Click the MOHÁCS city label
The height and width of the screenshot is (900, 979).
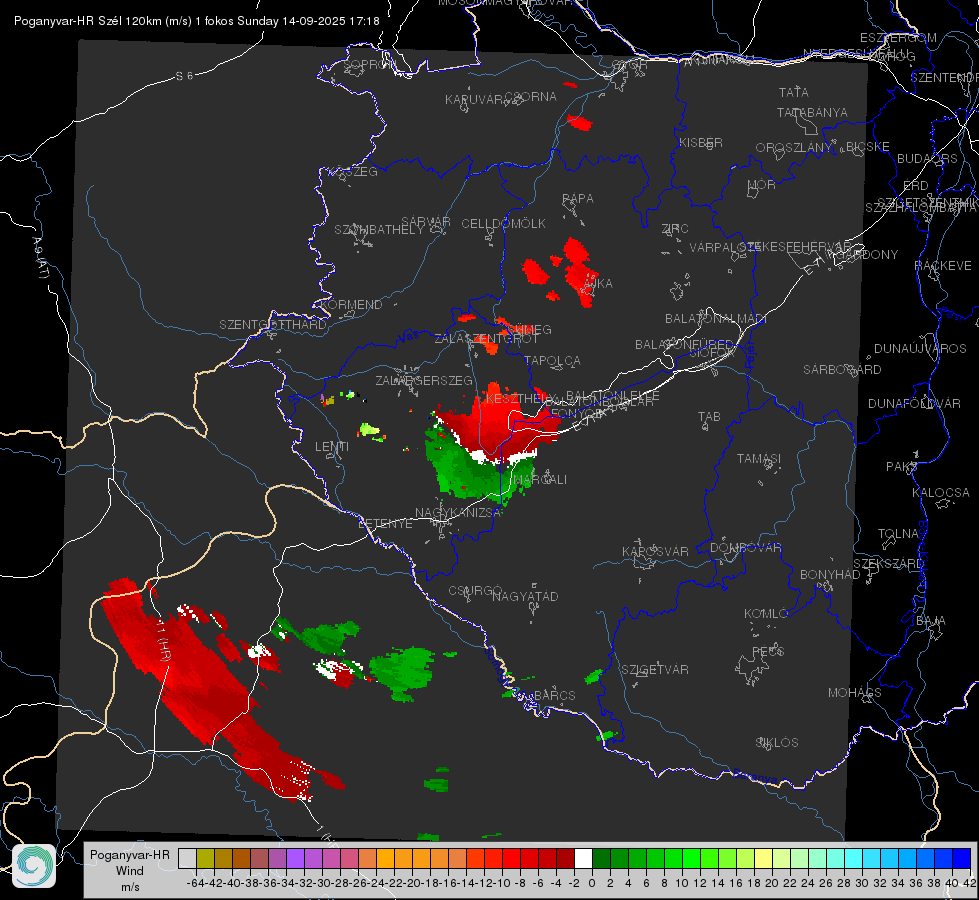pyautogui.click(x=855, y=693)
